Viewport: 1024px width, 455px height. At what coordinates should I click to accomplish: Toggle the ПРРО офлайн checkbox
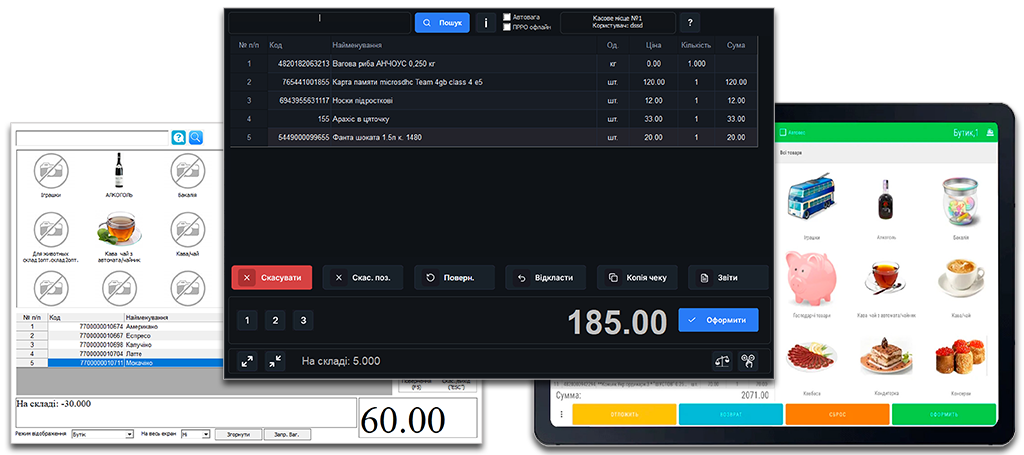508,27
